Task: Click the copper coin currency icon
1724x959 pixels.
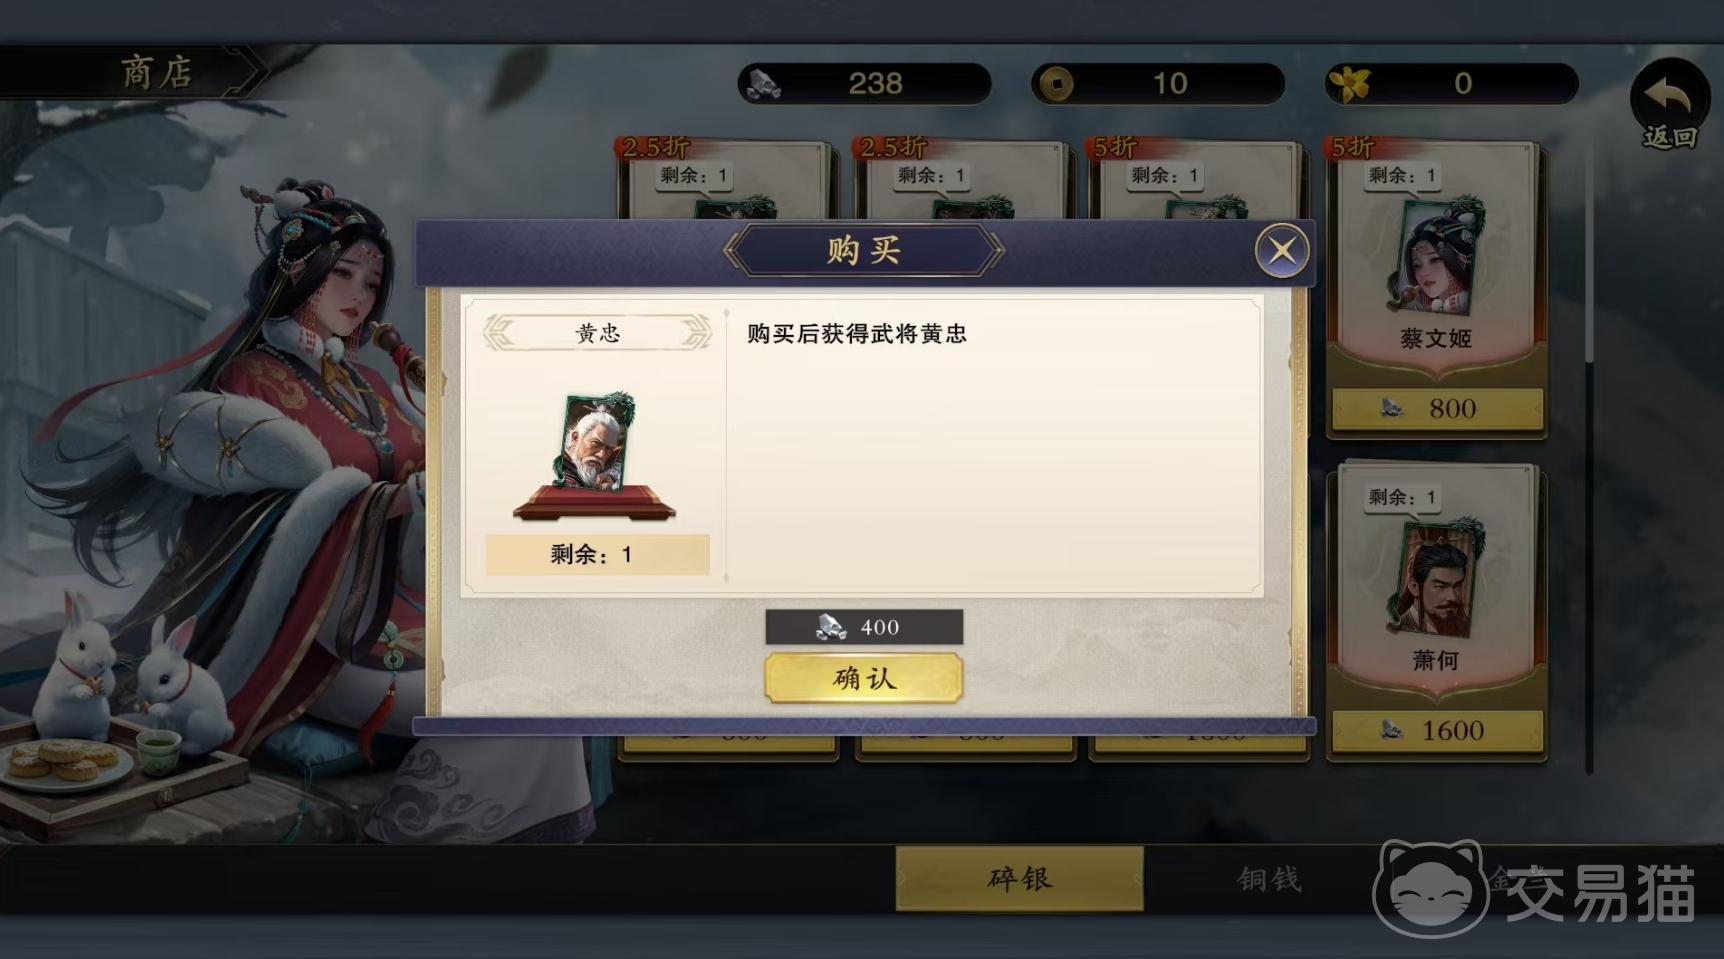Action: [x=1055, y=84]
